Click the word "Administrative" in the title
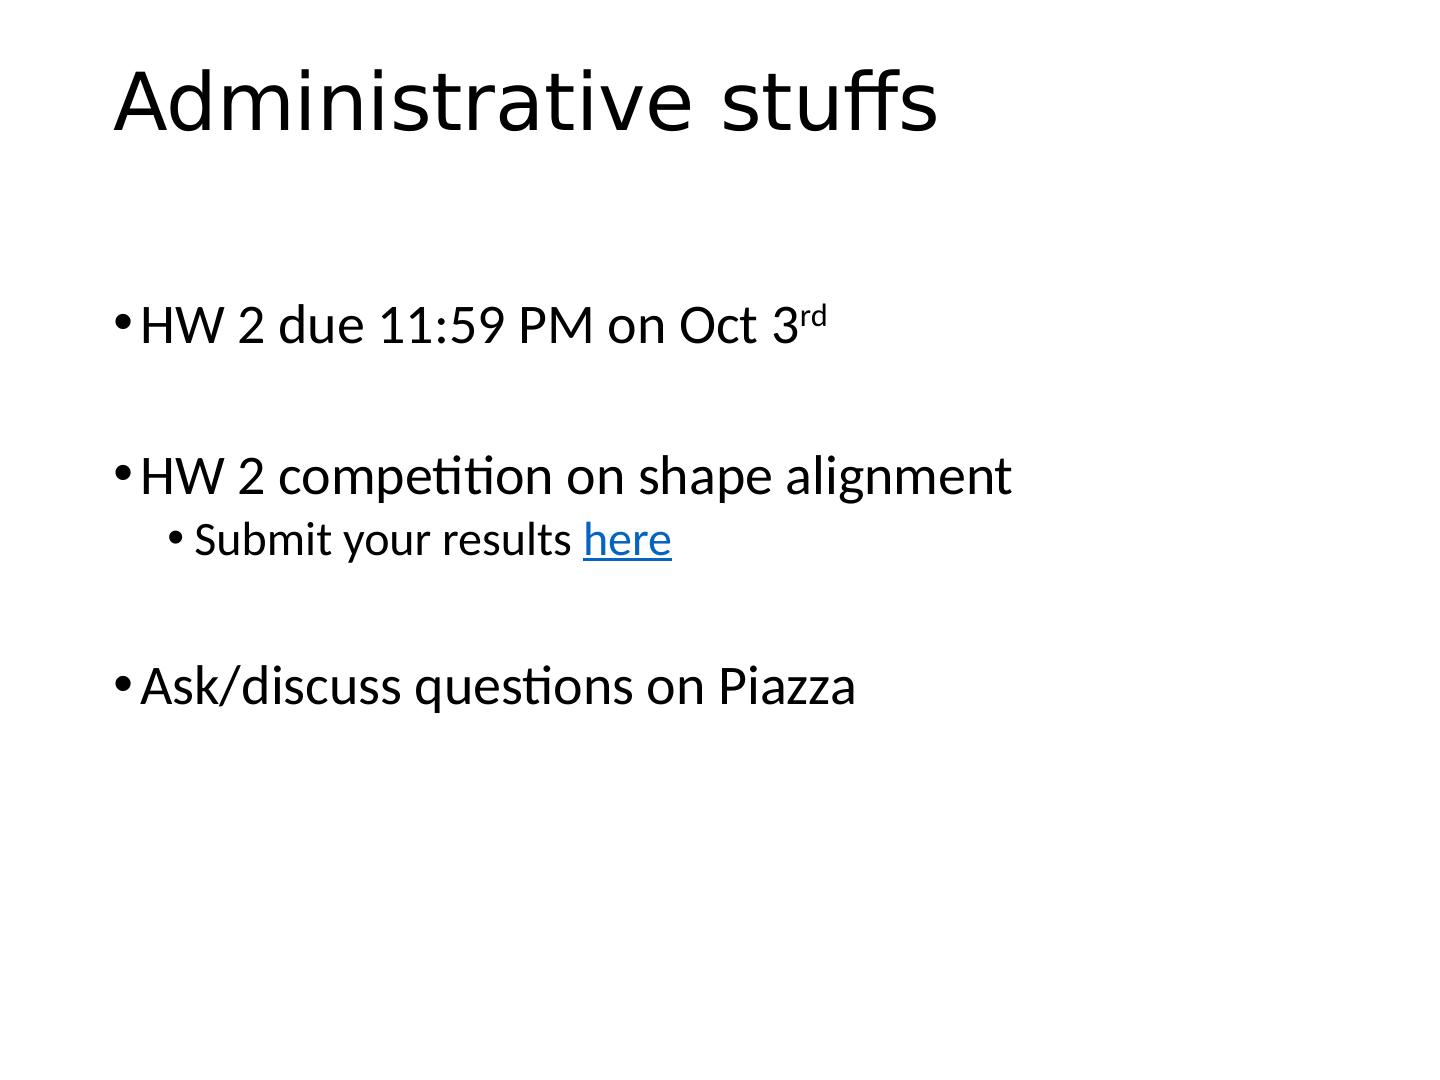 click(x=402, y=102)
